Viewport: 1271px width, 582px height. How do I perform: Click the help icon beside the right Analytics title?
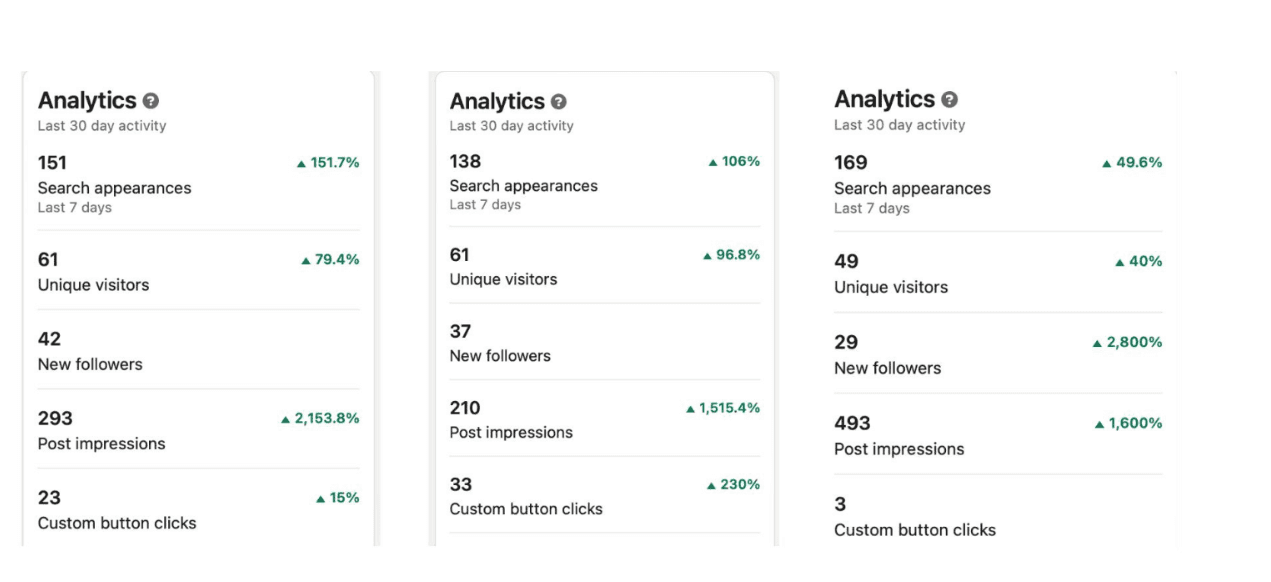click(950, 100)
